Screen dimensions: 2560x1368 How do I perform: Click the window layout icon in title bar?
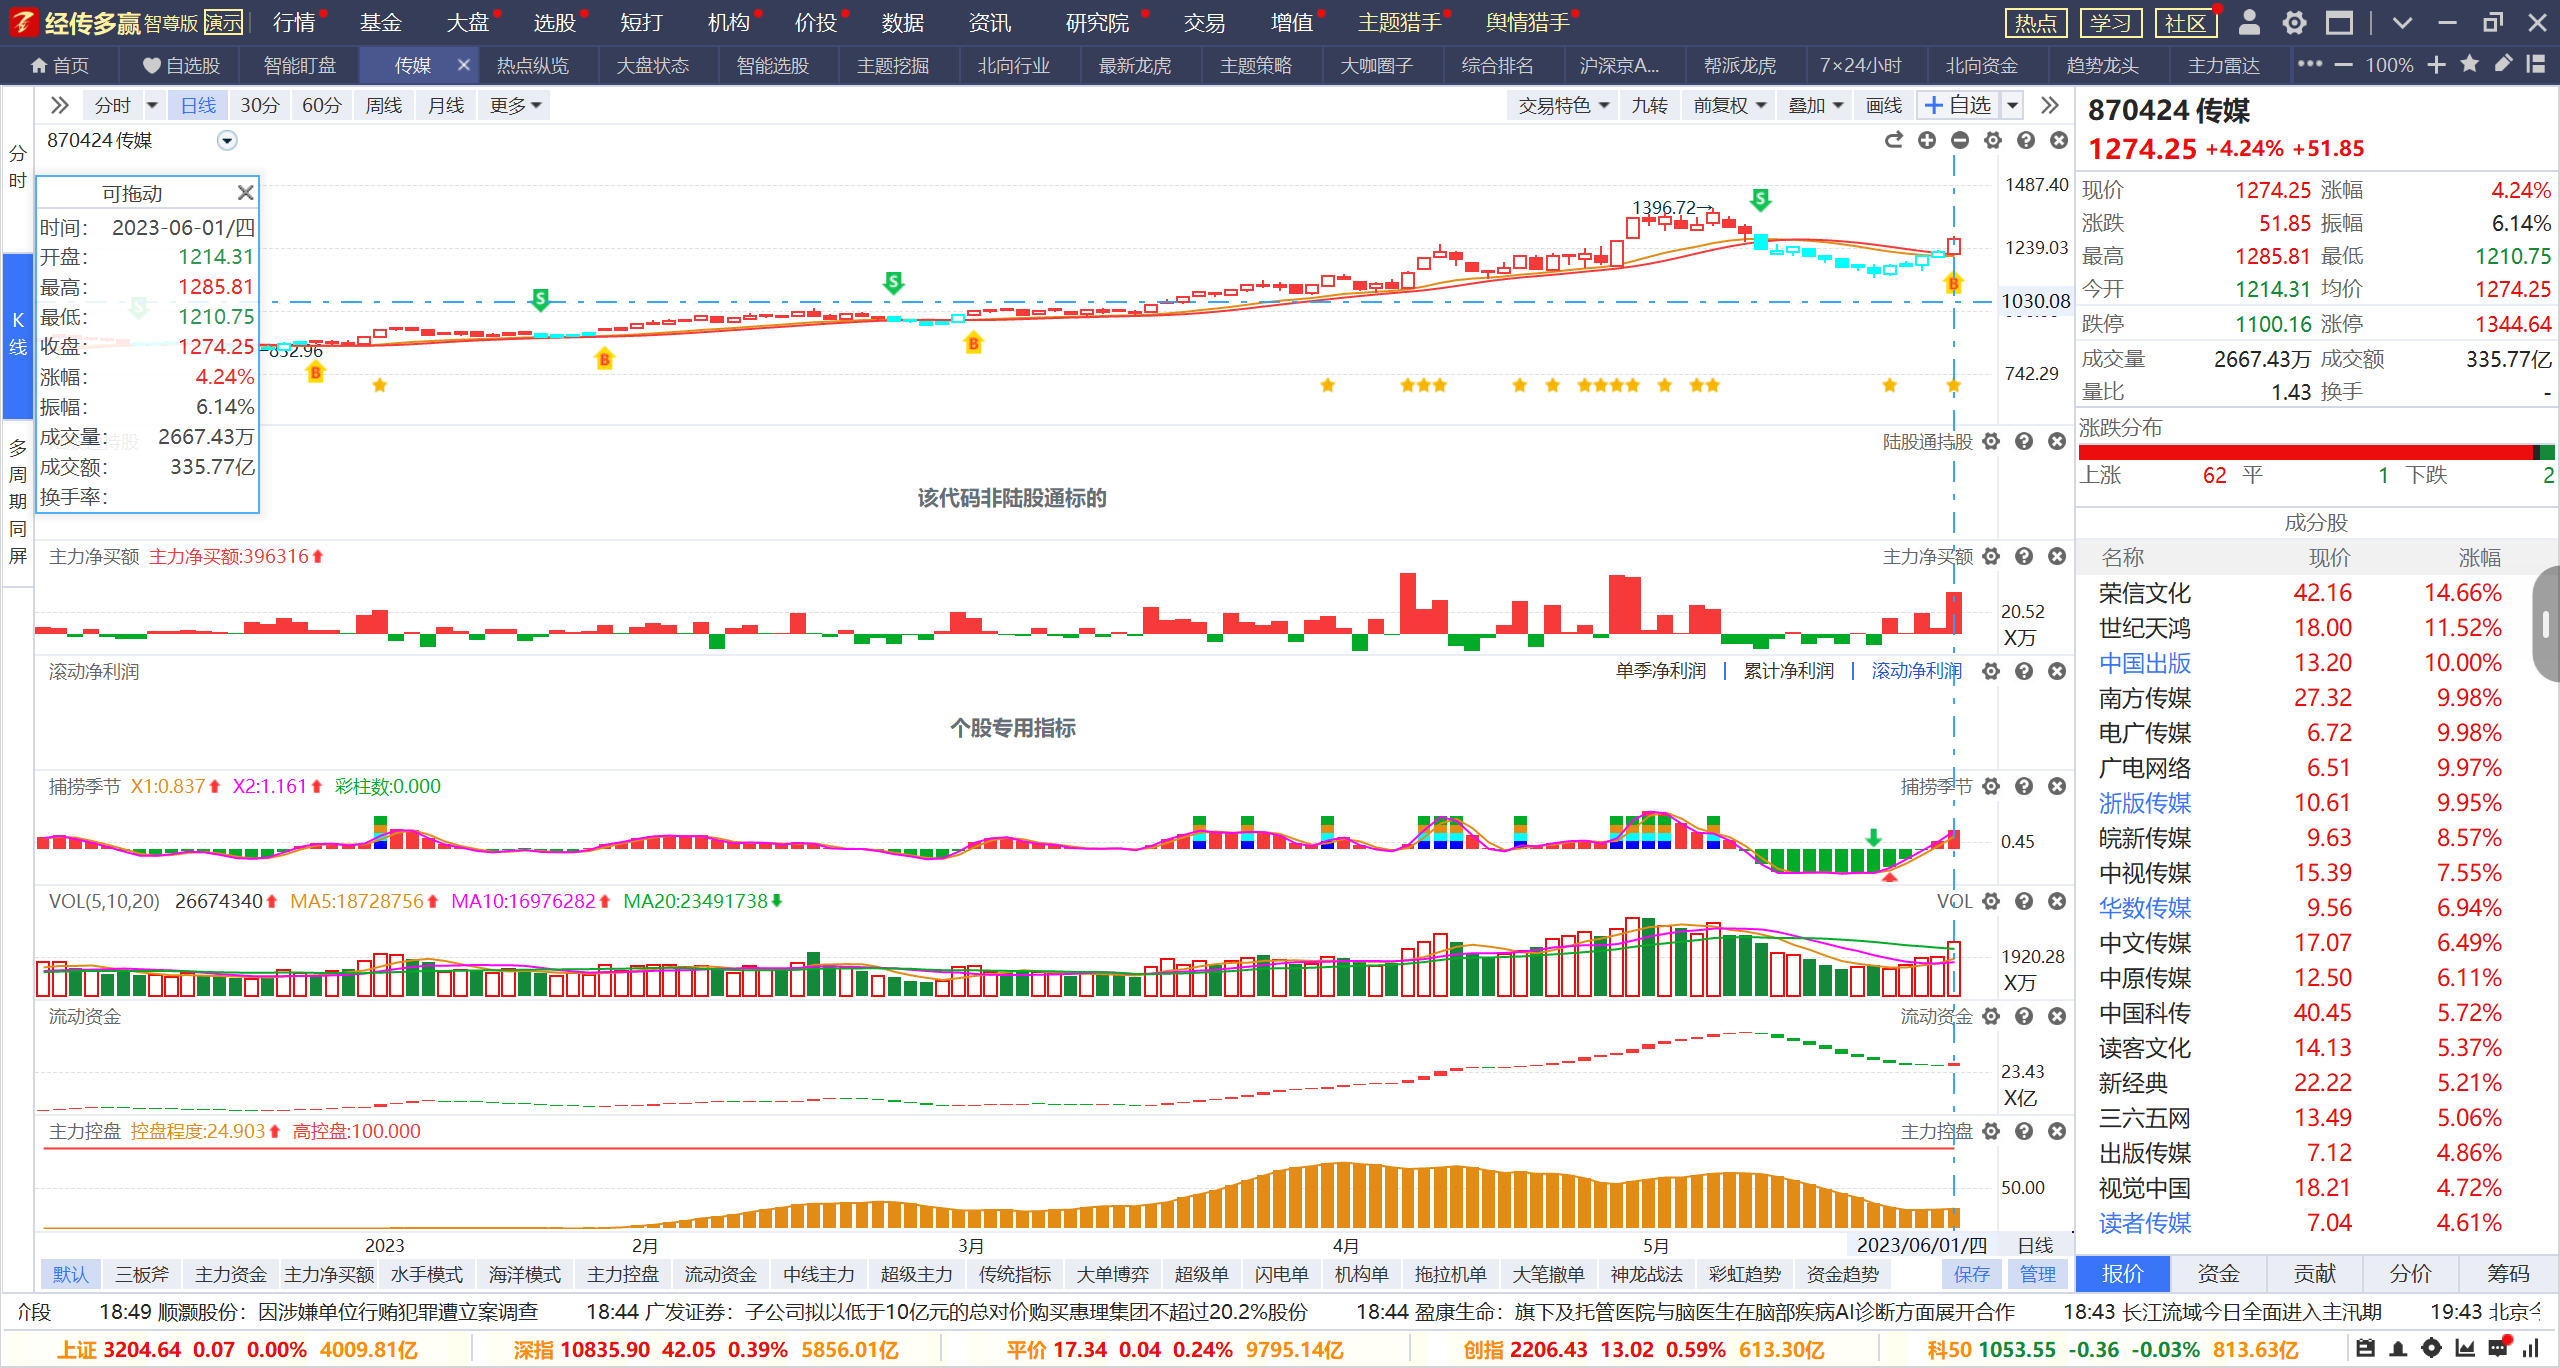point(2339,22)
